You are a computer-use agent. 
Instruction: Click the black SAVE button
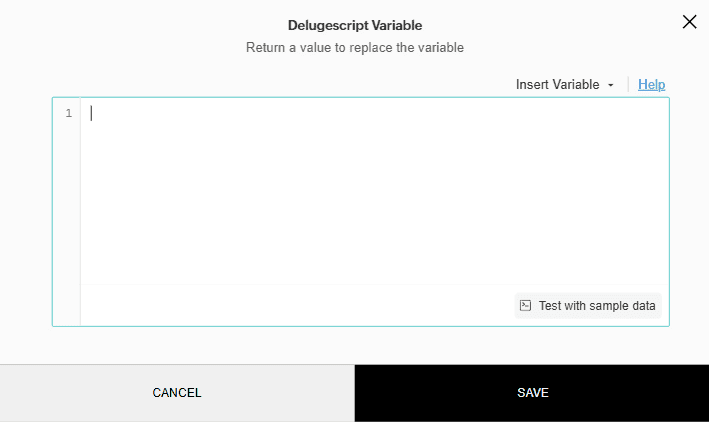(532, 393)
